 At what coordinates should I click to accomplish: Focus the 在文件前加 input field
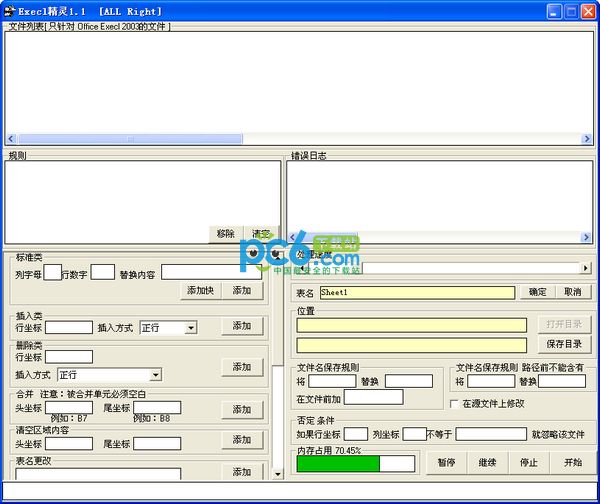pyautogui.click(x=373, y=397)
